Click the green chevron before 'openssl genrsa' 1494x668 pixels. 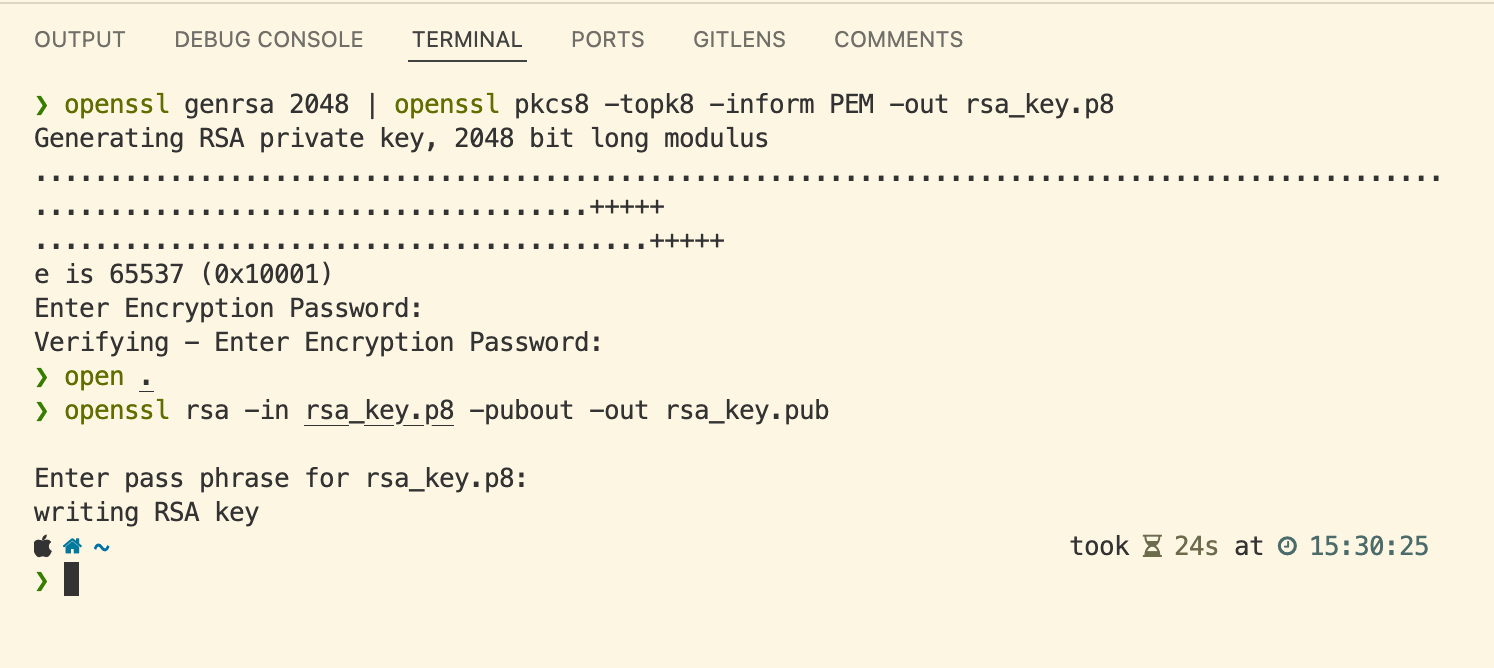[41, 105]
